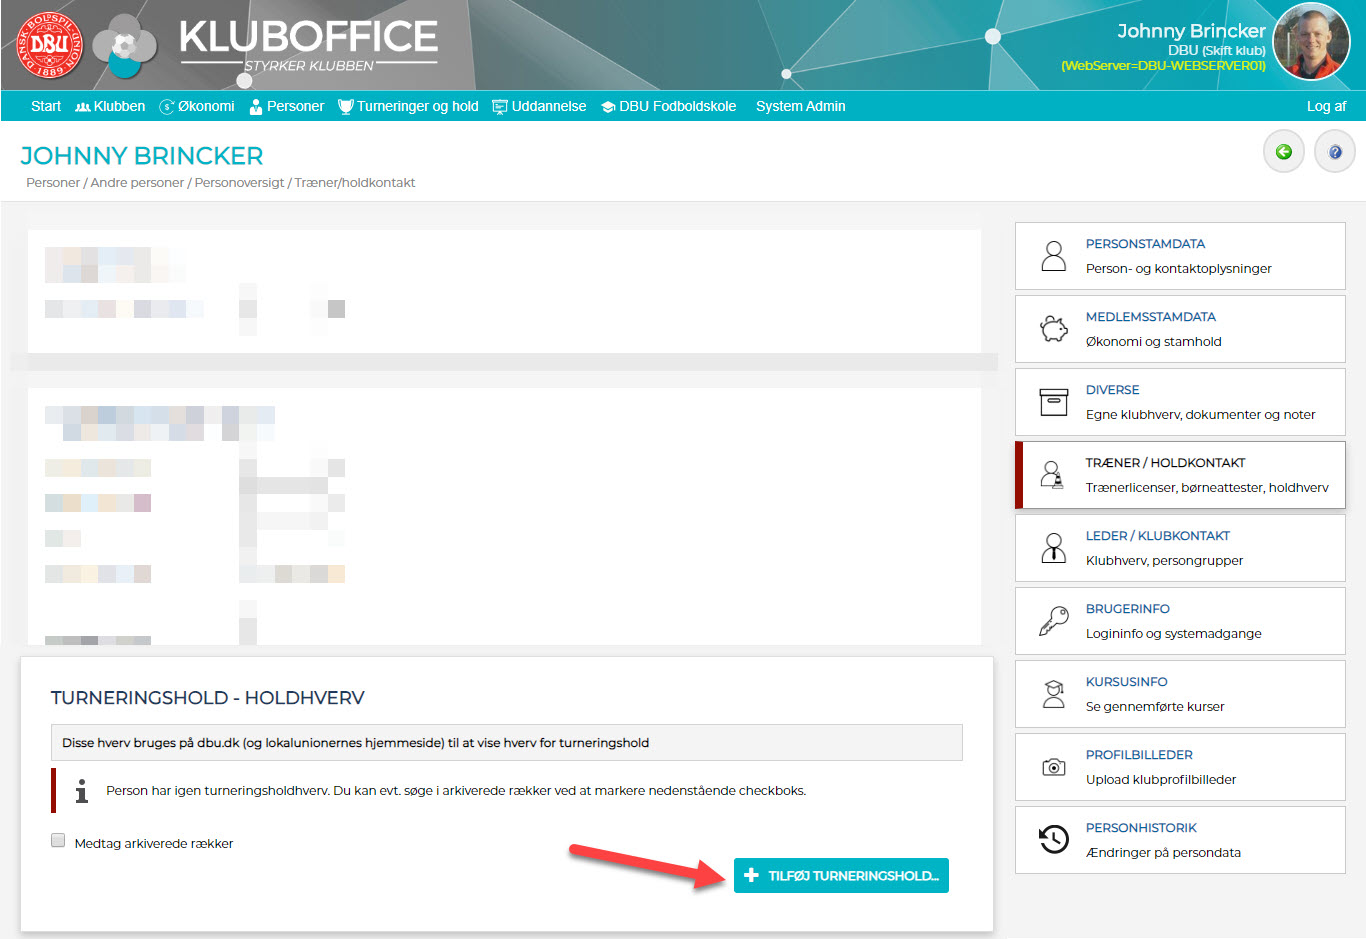1366x939 pixels.
Task: Click the DBU logo emblem
Action: [50, 45]
